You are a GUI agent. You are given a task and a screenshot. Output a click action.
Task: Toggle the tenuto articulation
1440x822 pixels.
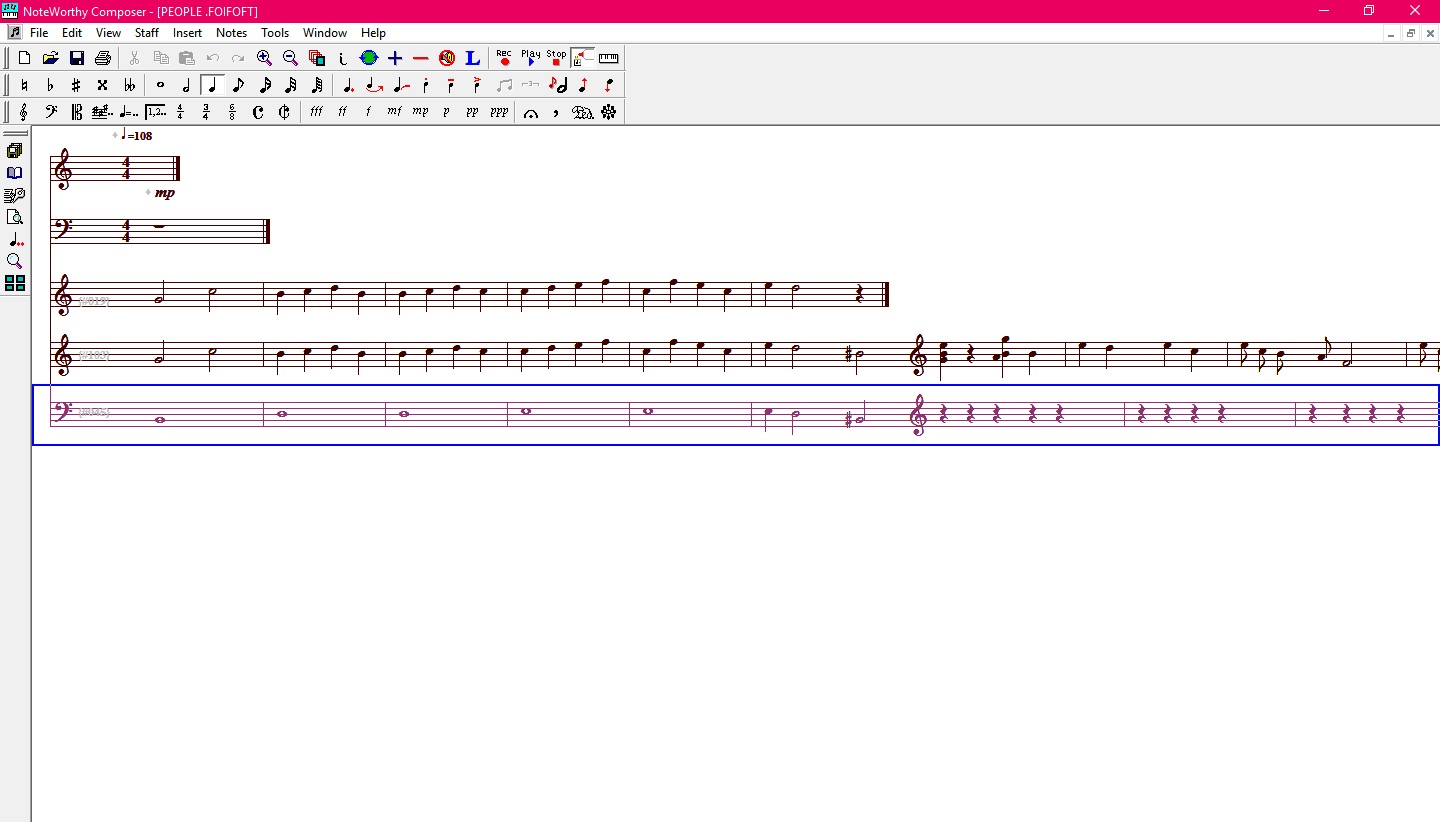point(452,85)
